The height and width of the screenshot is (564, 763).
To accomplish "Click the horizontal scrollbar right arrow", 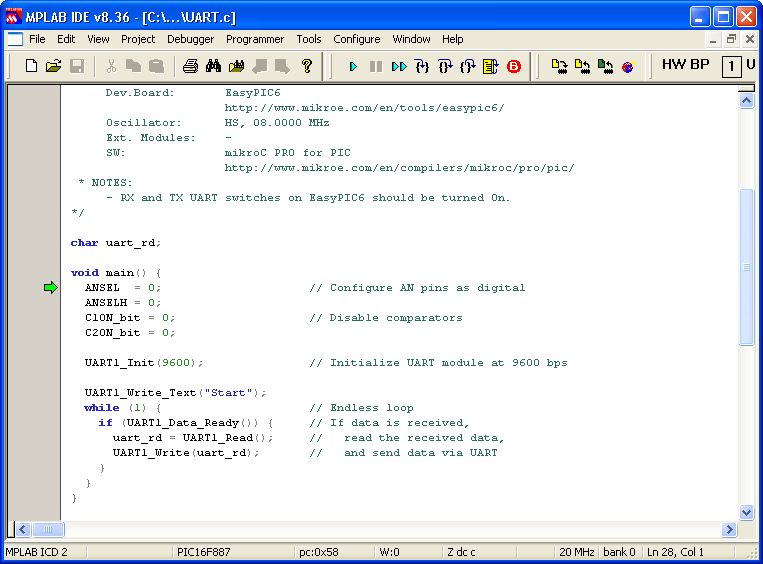I will [x=729, y=529].
